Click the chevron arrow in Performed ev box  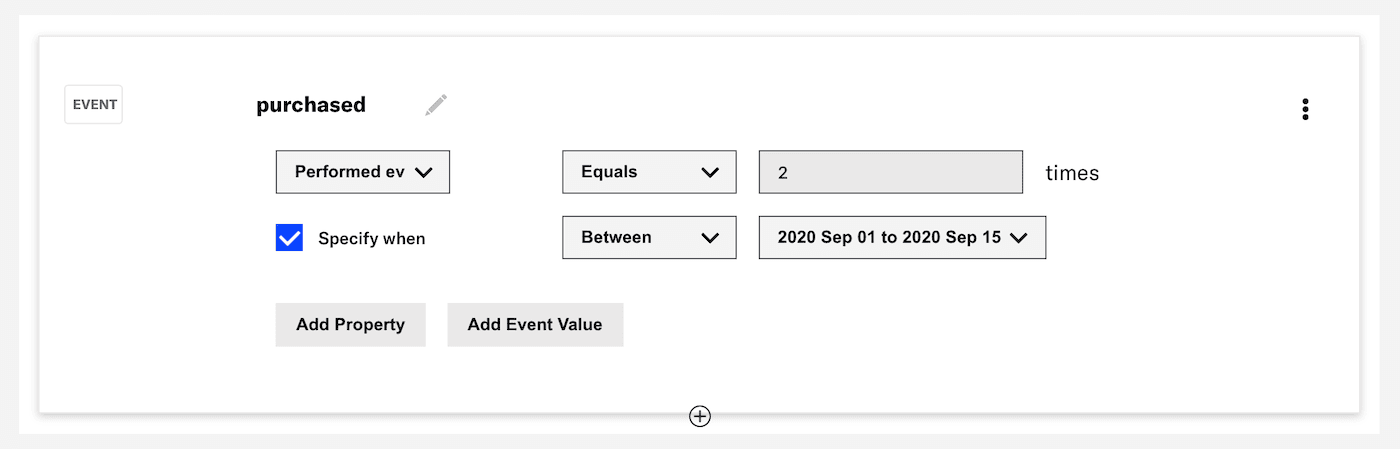coord(423,172)
